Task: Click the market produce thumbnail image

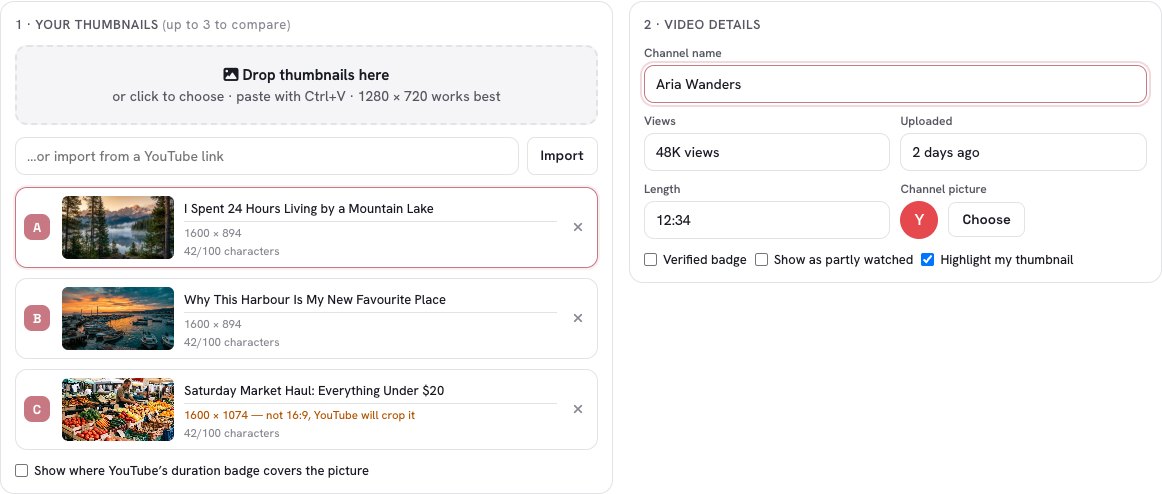Action: (118, 410)
